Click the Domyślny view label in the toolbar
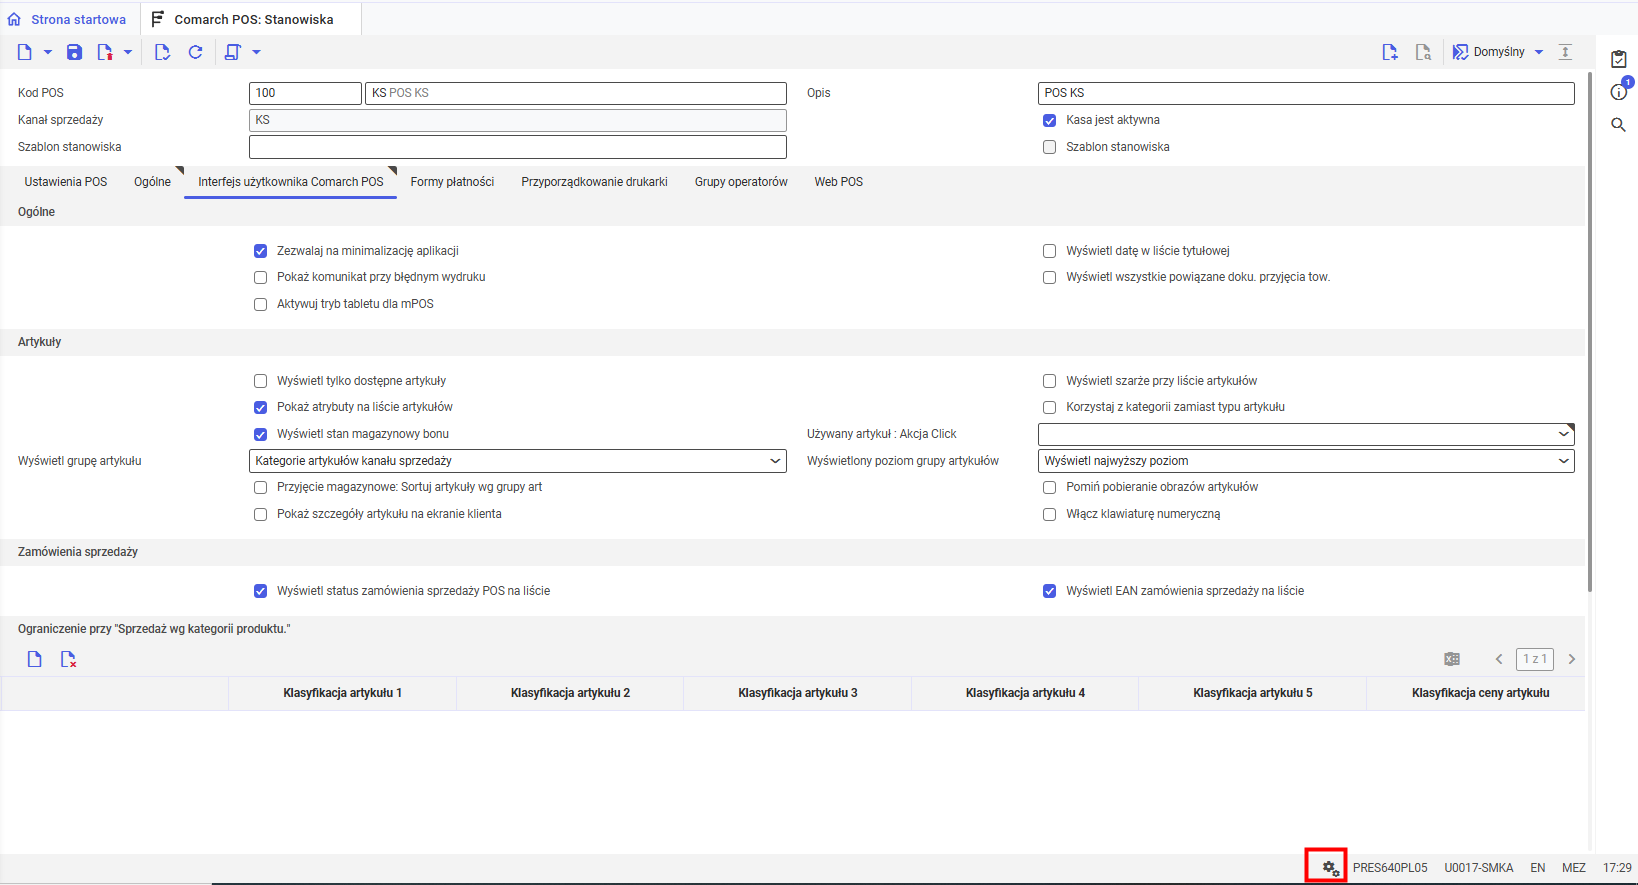Image resolution: width=1638 pixels, height=885 pixels. pyautogui.click(x=1499, y=52)
